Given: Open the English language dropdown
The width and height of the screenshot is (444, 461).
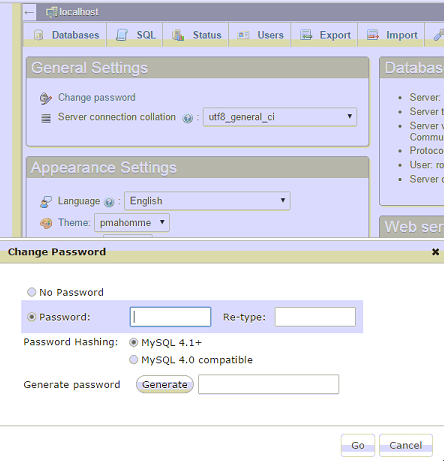Looking at the screenshot, I should [x=207, y=201].
